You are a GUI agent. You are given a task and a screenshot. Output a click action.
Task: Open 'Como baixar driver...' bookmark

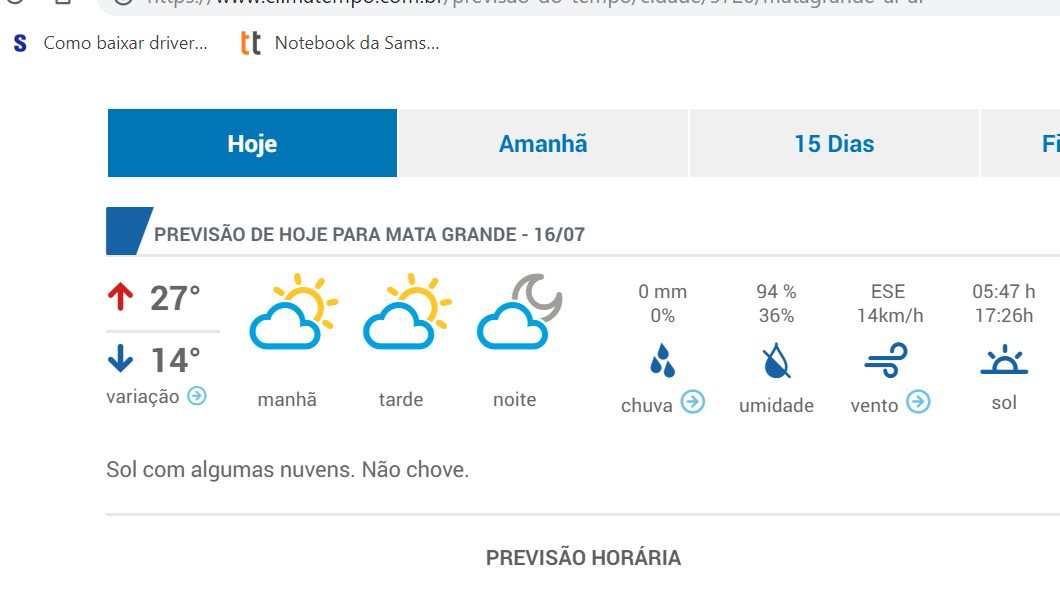tap(110, 43)
